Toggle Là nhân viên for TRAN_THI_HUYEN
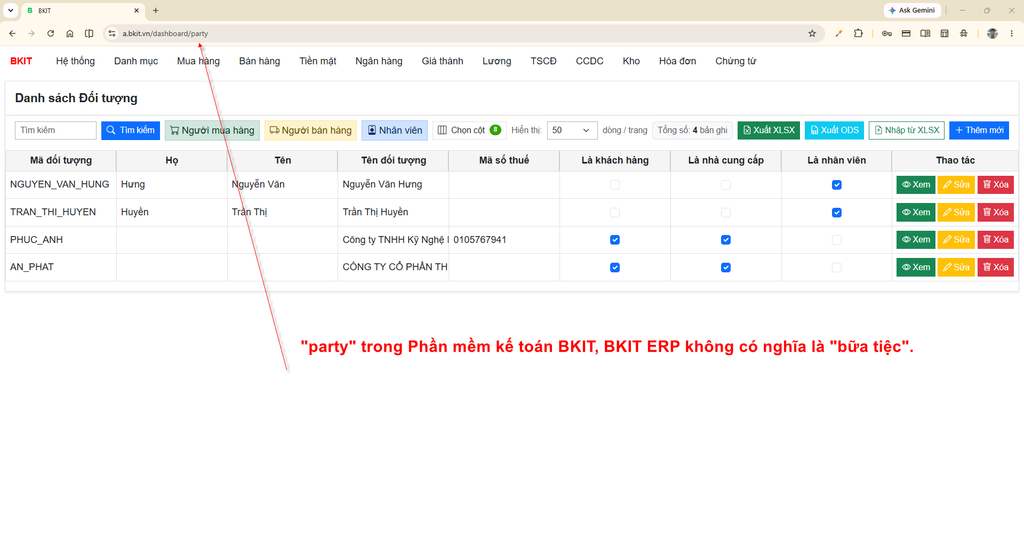The image size is (1024, 550). tap(837, 212)
